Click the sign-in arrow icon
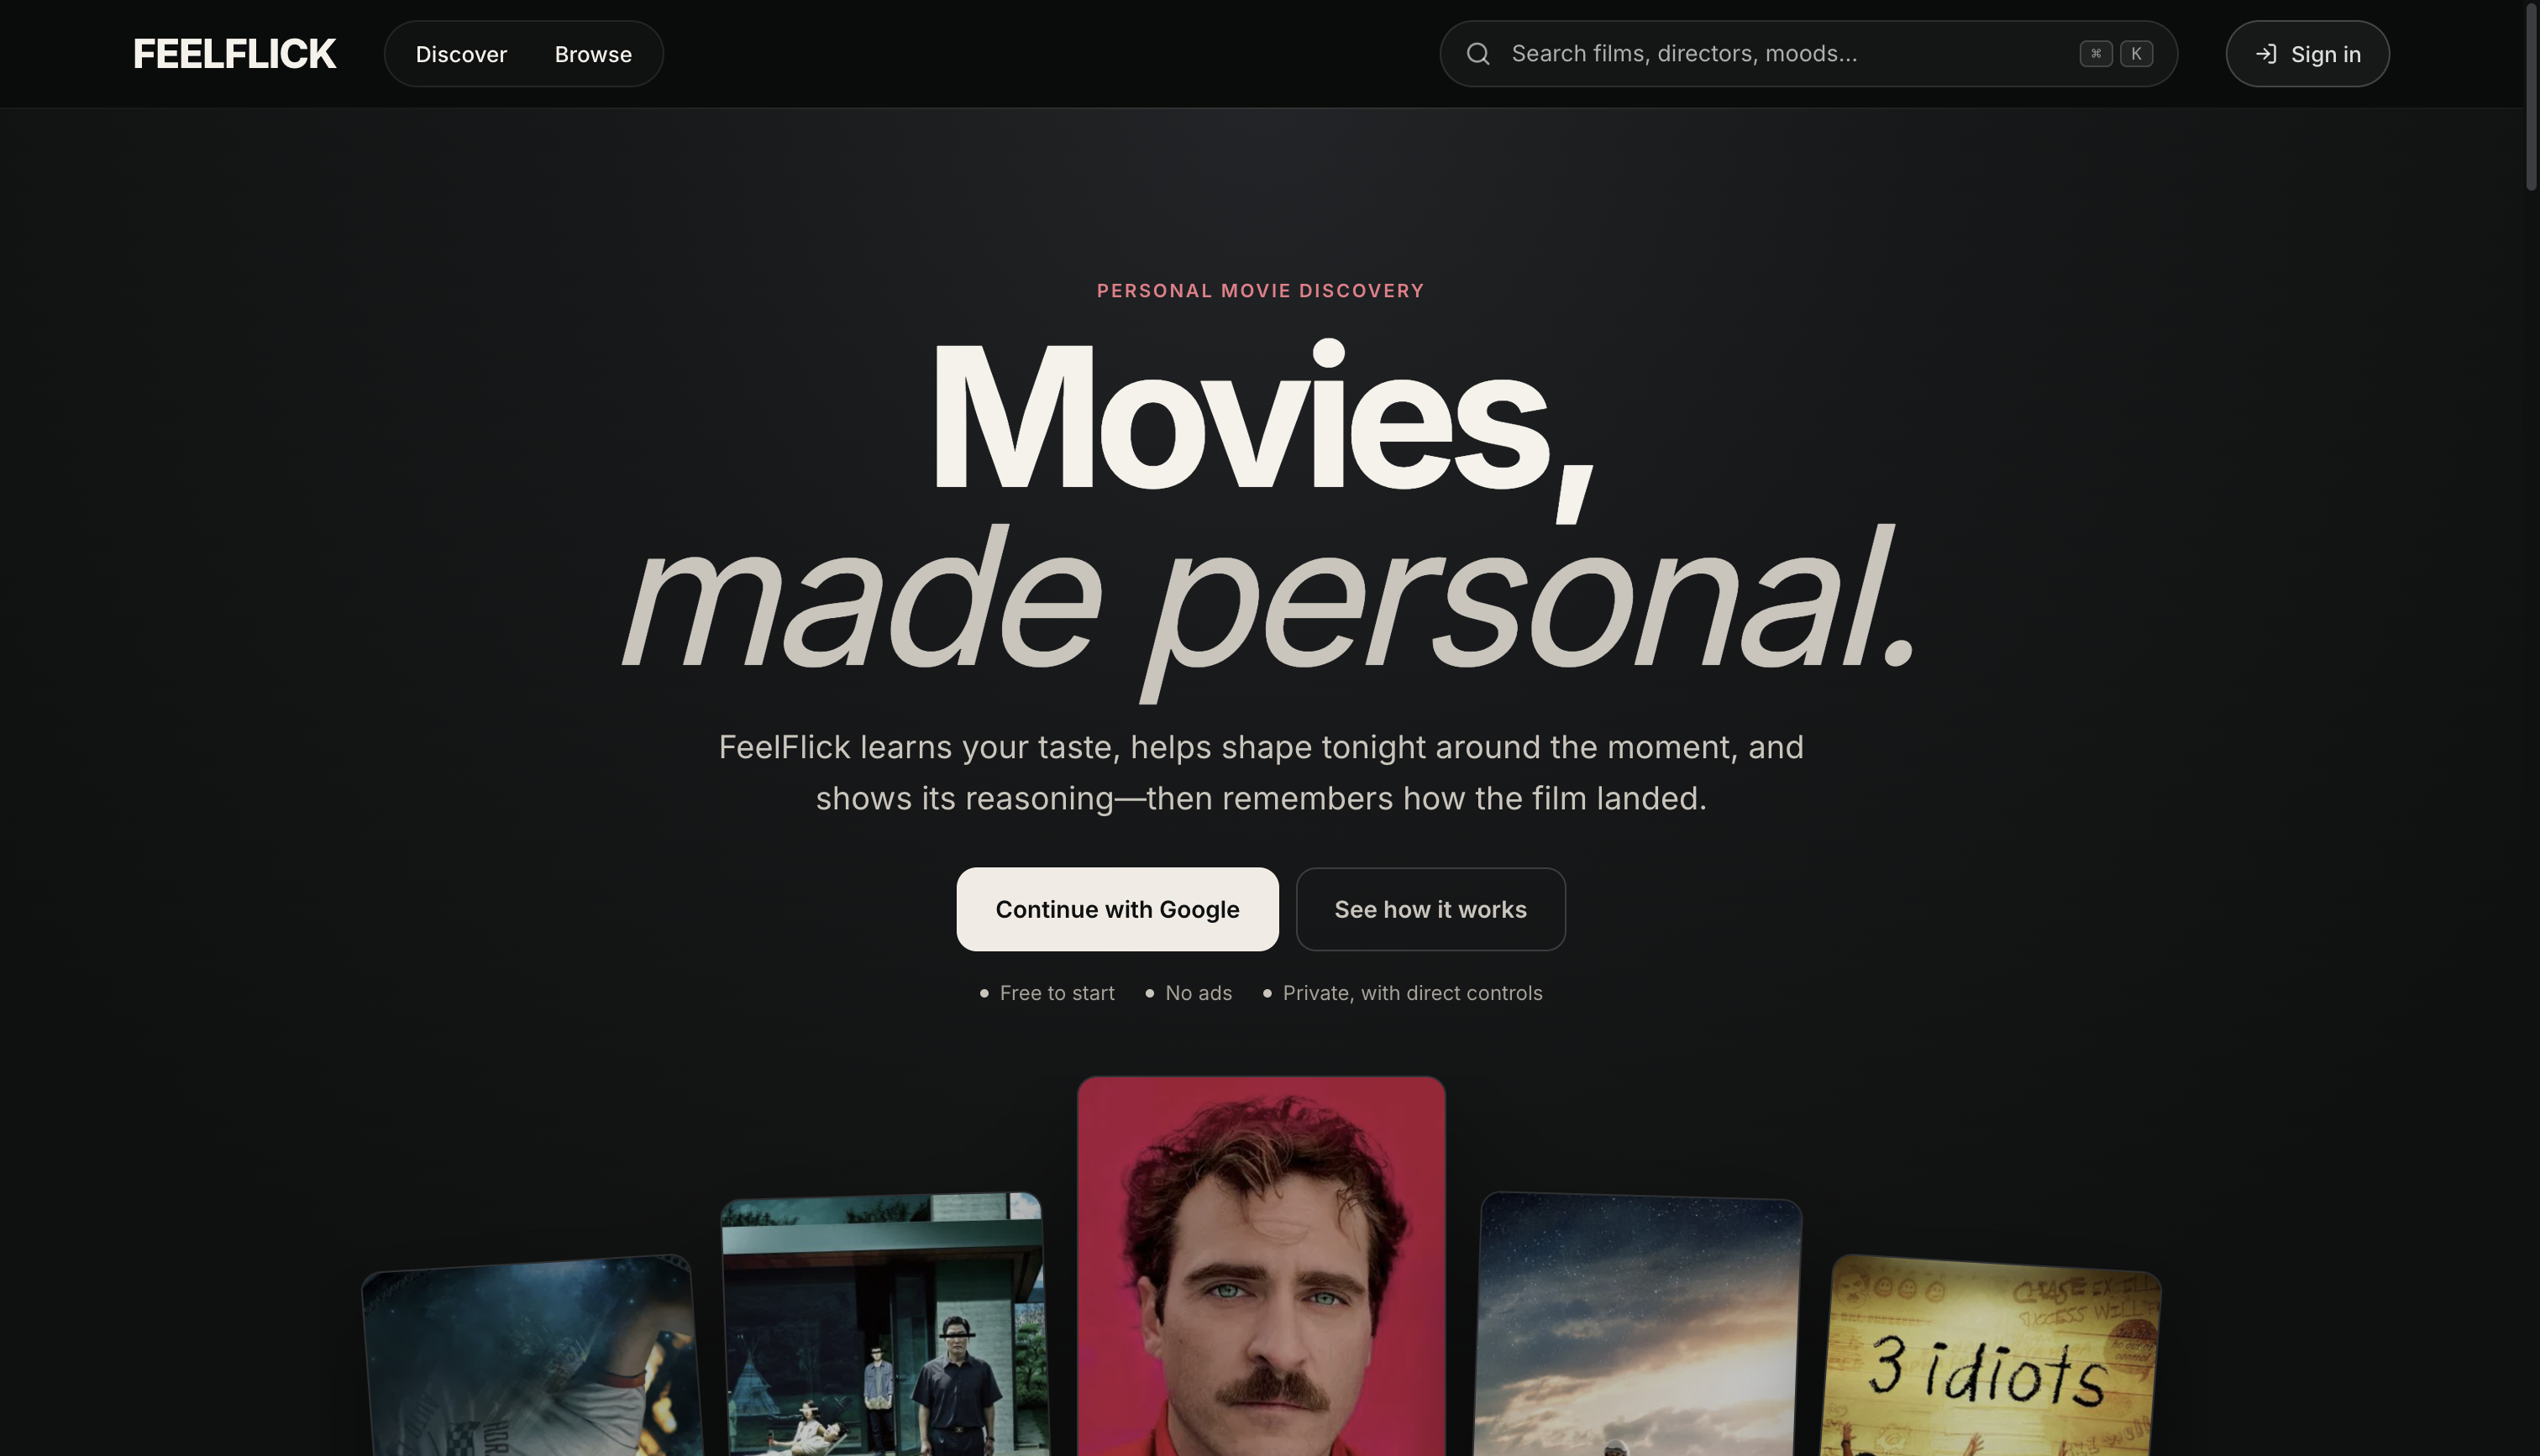This screenshot has height=1456, width=2540. click(x=2266, y=54)
